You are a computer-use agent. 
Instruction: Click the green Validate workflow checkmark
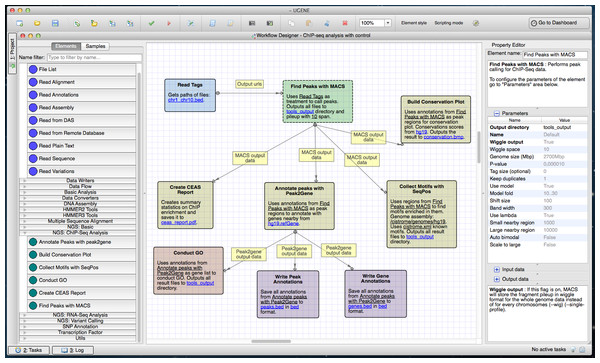click(152, 23)
